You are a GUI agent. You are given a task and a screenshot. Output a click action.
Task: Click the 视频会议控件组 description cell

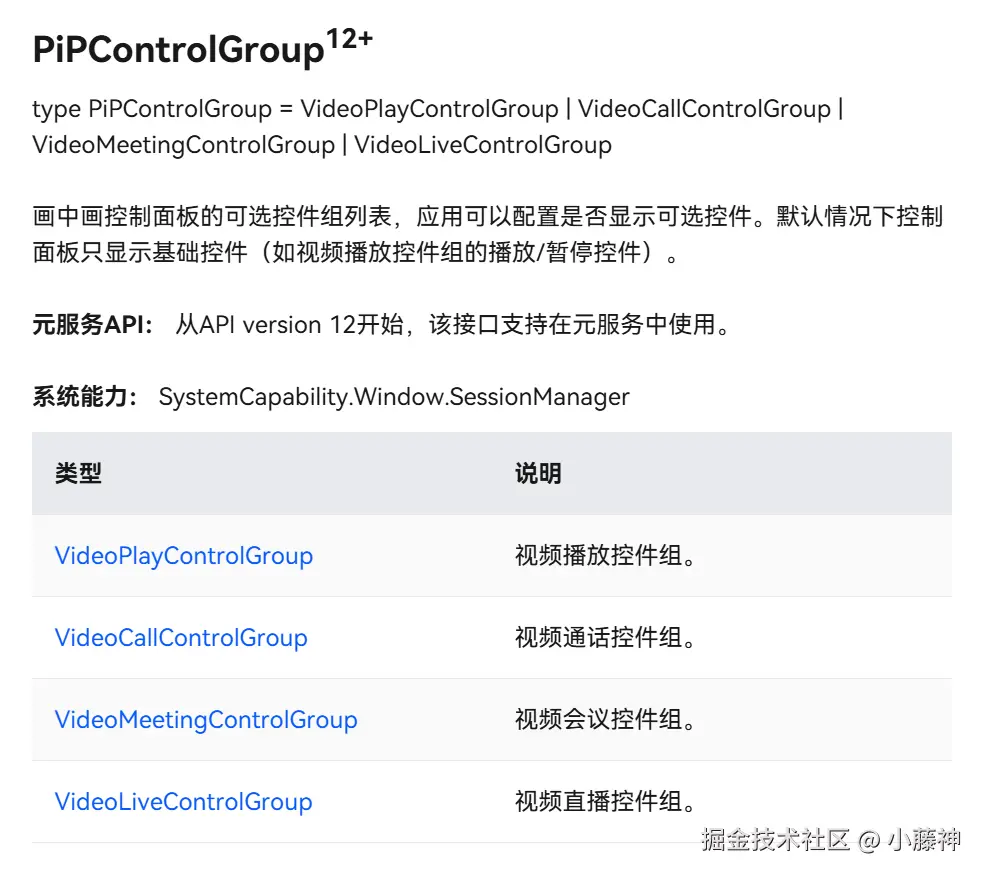coord(606,720)
